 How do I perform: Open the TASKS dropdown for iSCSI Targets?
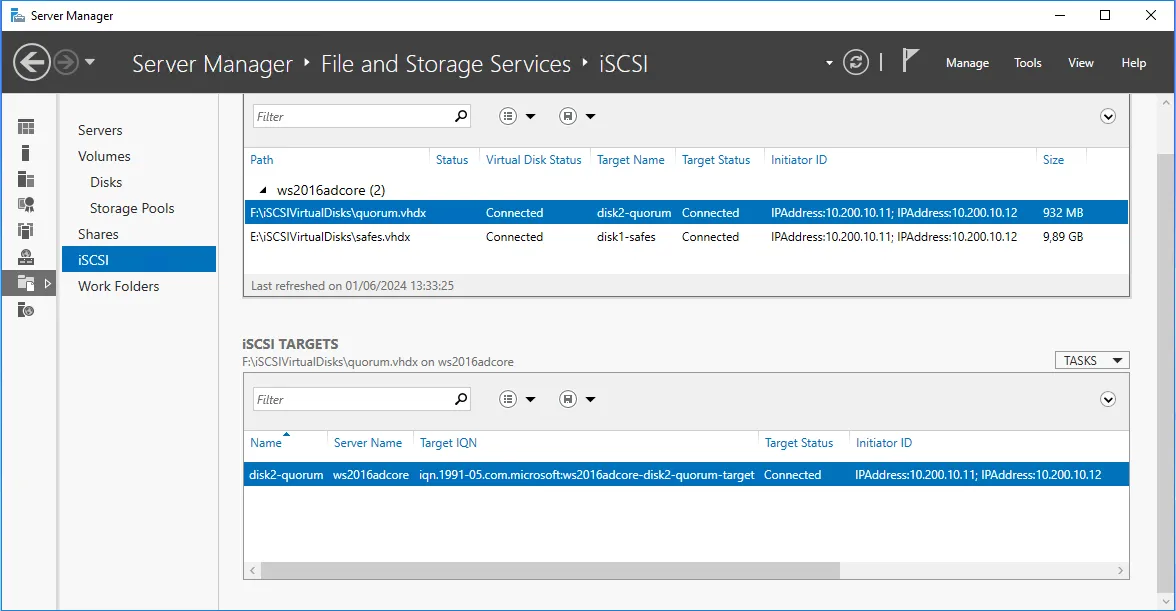tap(1091, 361)
